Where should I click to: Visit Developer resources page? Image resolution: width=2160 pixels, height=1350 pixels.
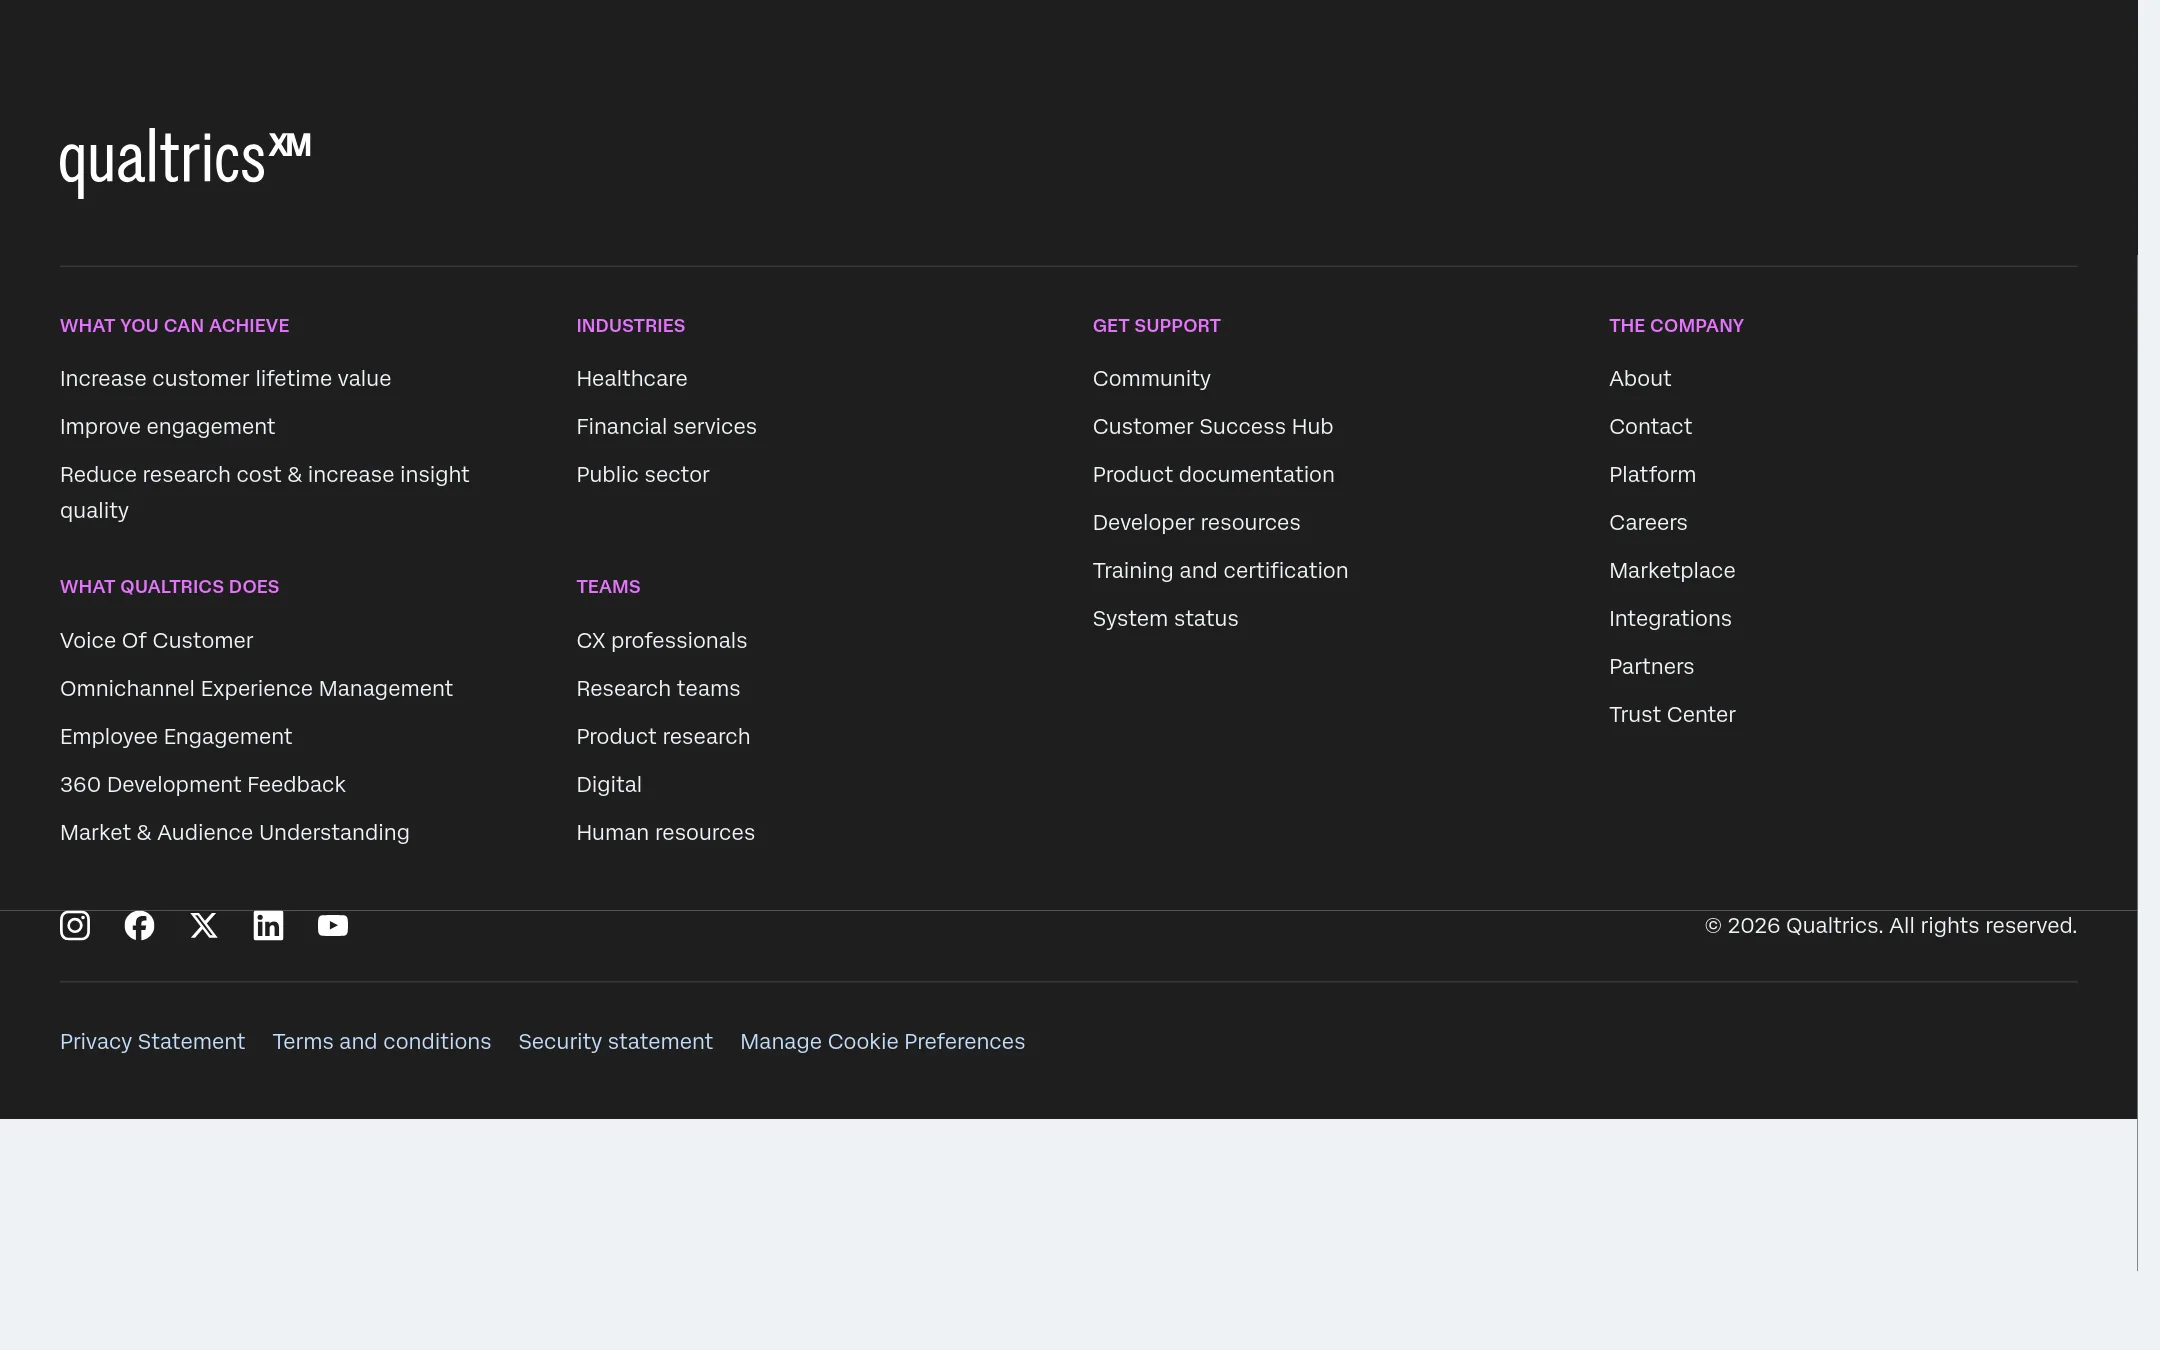point(1196,523)
